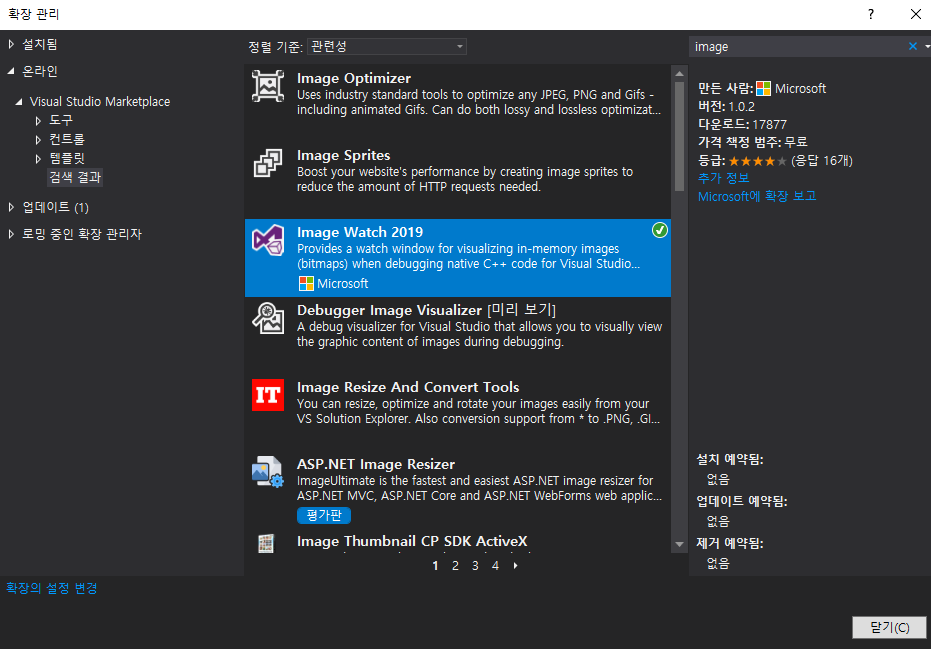The width and height of the screenshot is (931, 649).
Task: Expand the 템플릿 node
Action: 38,159
